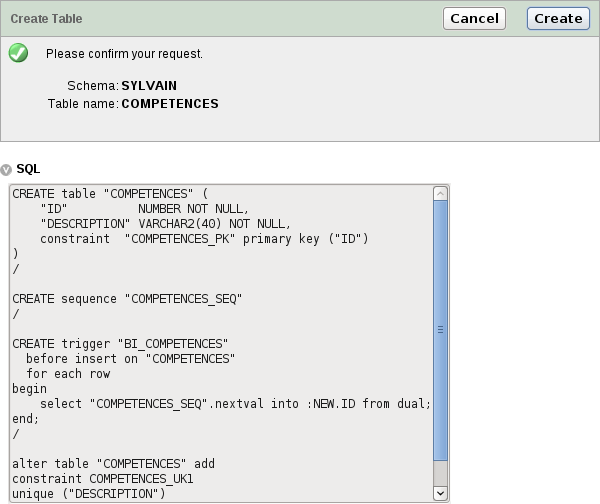Click the Cancel button
600x504 pixels.
click(x=474, y=18)
